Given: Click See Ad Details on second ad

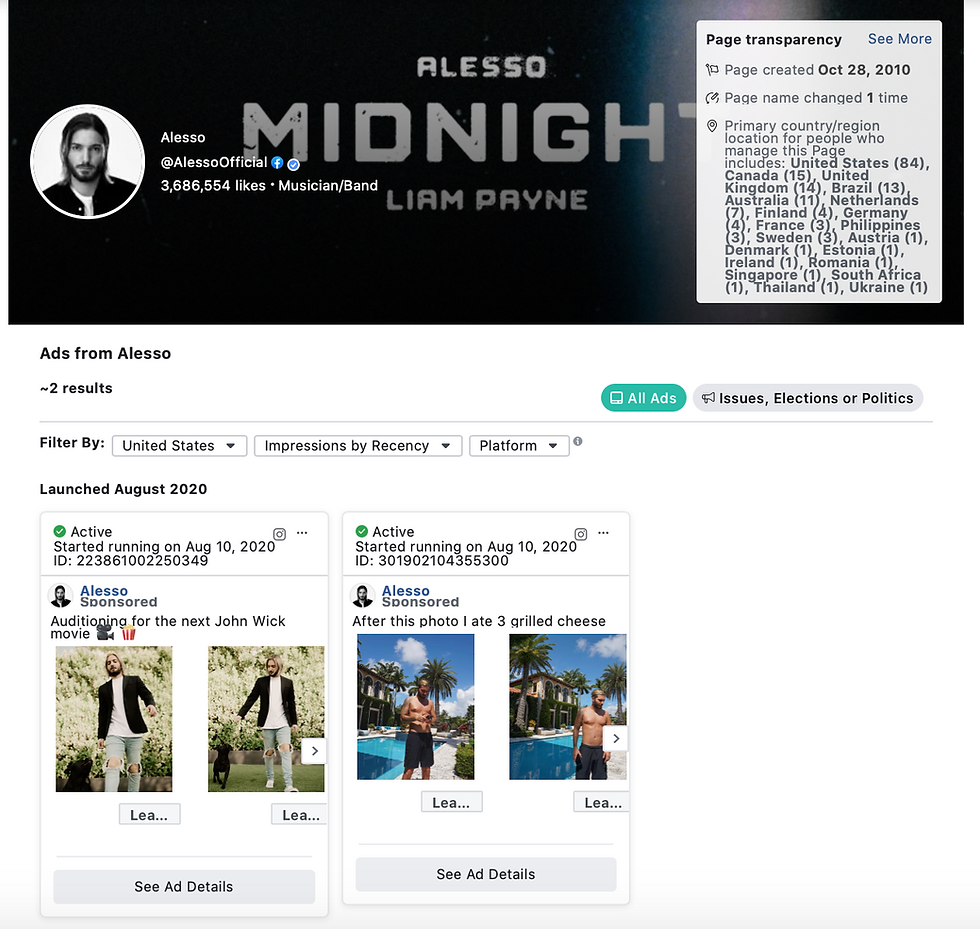Looking at the screenshot, I should 486,874.
